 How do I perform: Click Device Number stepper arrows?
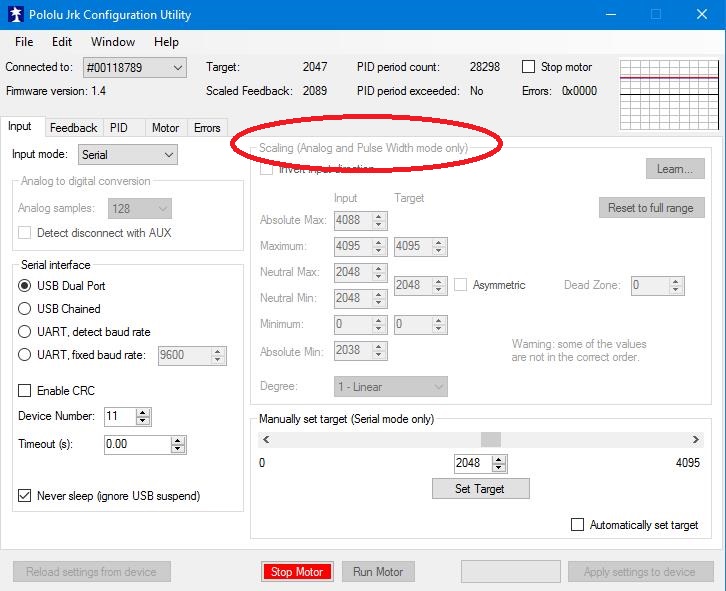click(143, 416)
